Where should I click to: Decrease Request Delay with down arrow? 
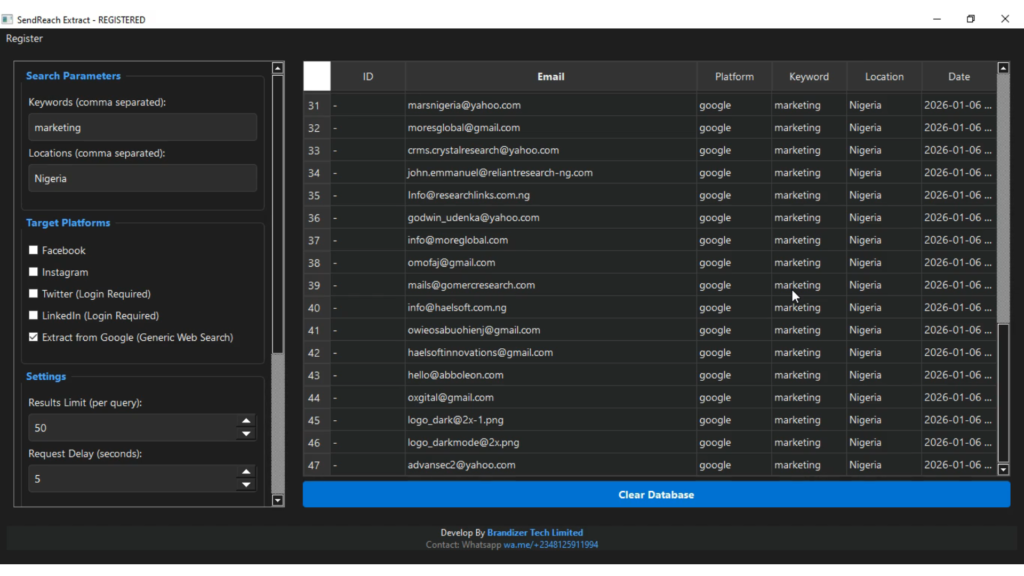pyautogui.click(x=246, y=485)
